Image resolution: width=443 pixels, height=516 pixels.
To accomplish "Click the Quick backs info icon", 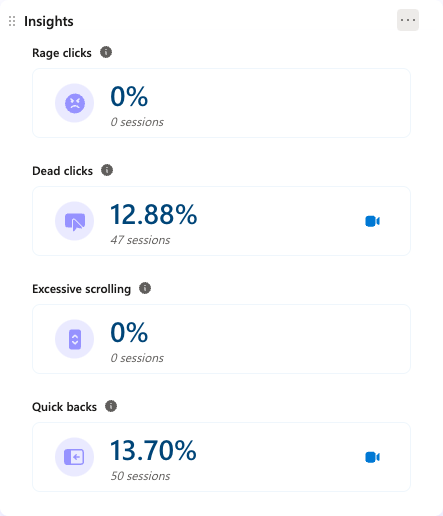I will coord(111,406).
